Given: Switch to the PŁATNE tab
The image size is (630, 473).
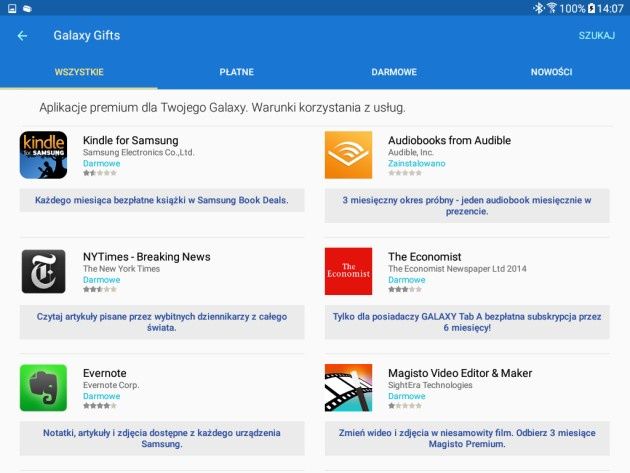Looking at the screenshot, I should [236, 72].
